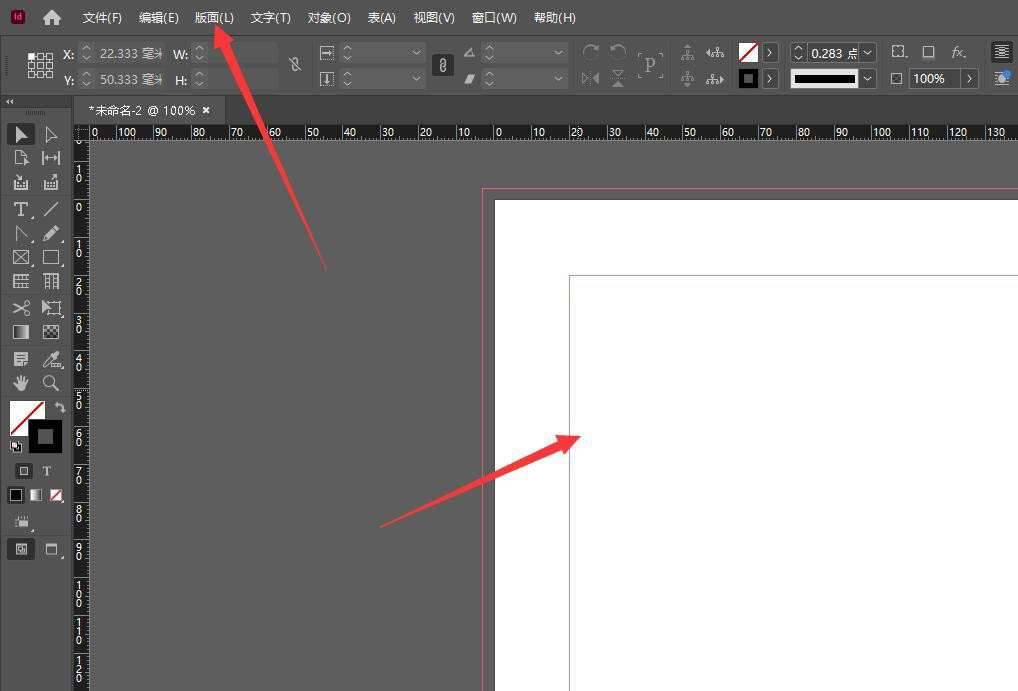Expand the stroke style line dropdown
The image size is (1018, 691).
(x=868, y=78)
